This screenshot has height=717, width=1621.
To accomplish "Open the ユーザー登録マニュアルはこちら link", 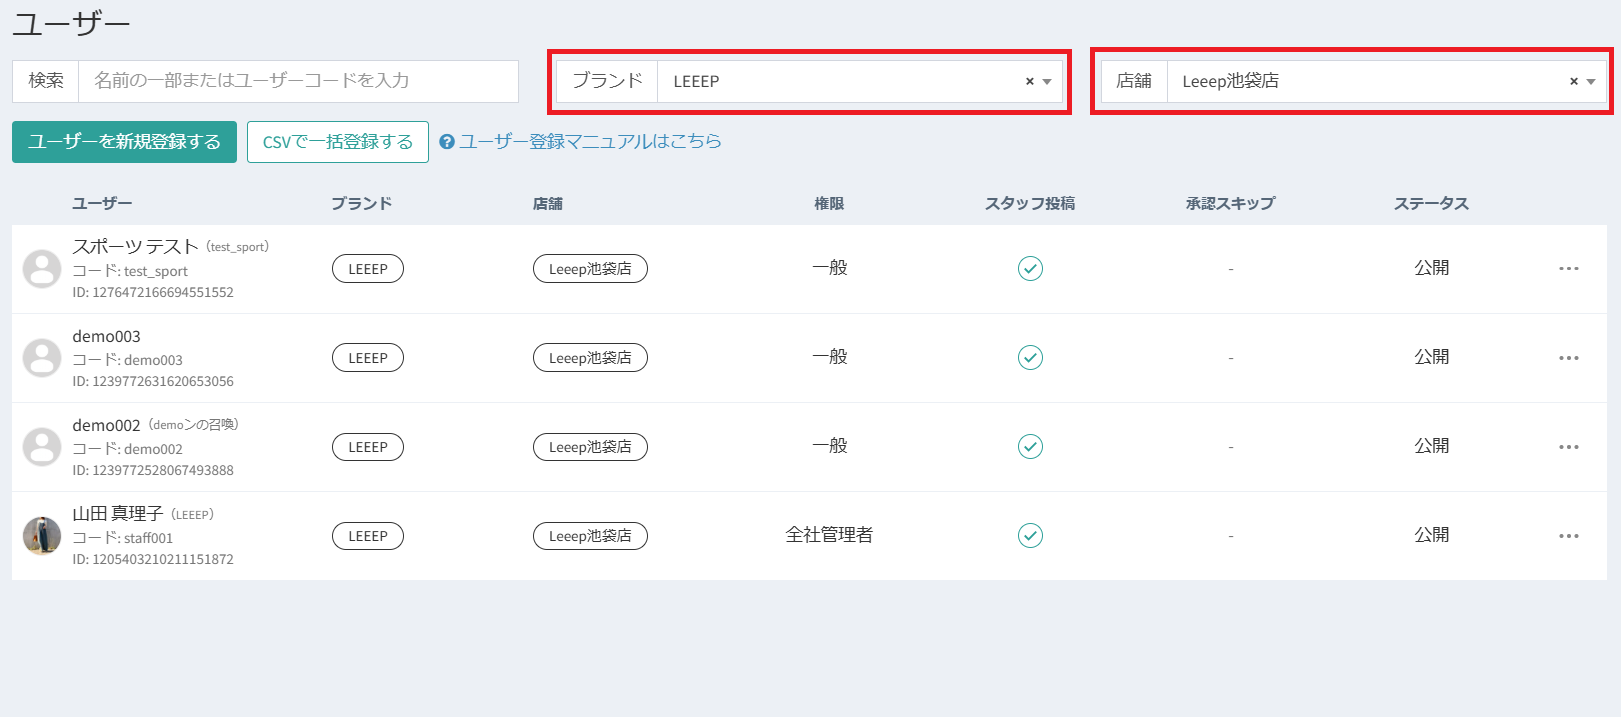I will 590,142.
